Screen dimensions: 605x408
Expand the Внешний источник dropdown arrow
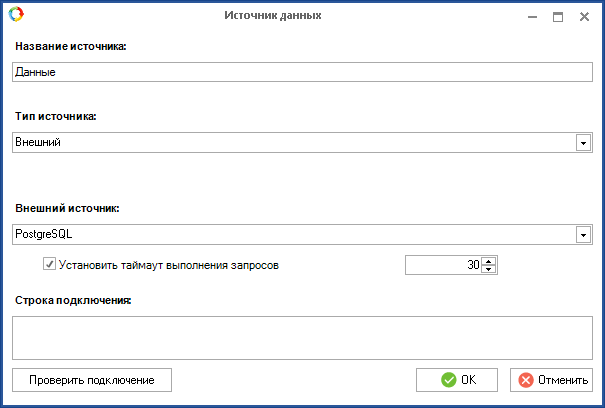[583, 235]
